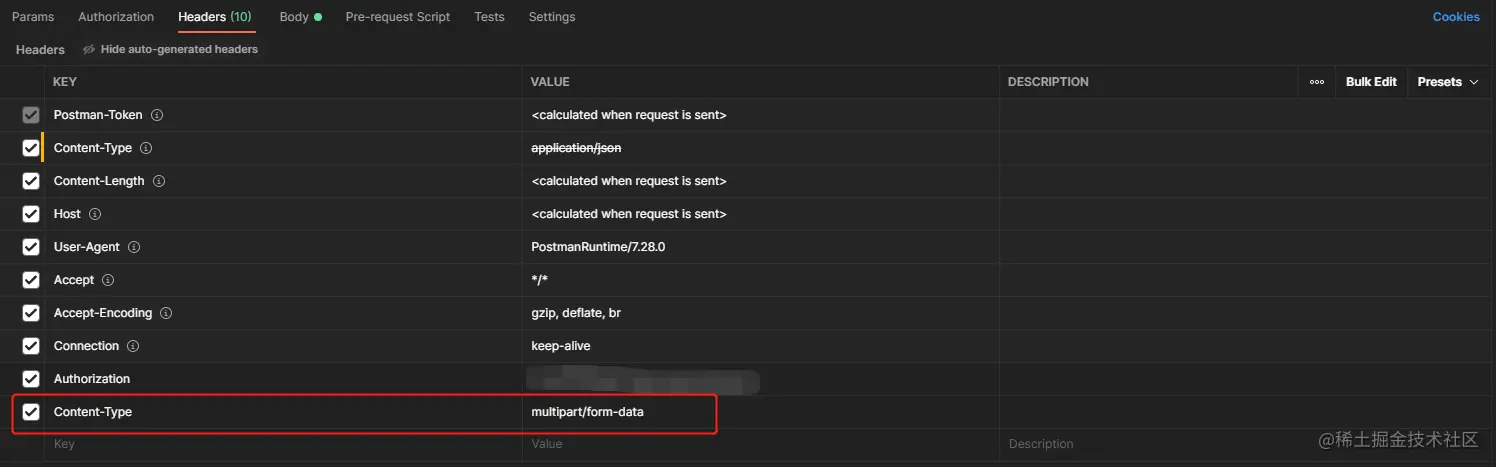Open the three-dots column options menu
The height and width of the screenshot is (467, 1496).
pyautogui.click(x=1317, y=82)
